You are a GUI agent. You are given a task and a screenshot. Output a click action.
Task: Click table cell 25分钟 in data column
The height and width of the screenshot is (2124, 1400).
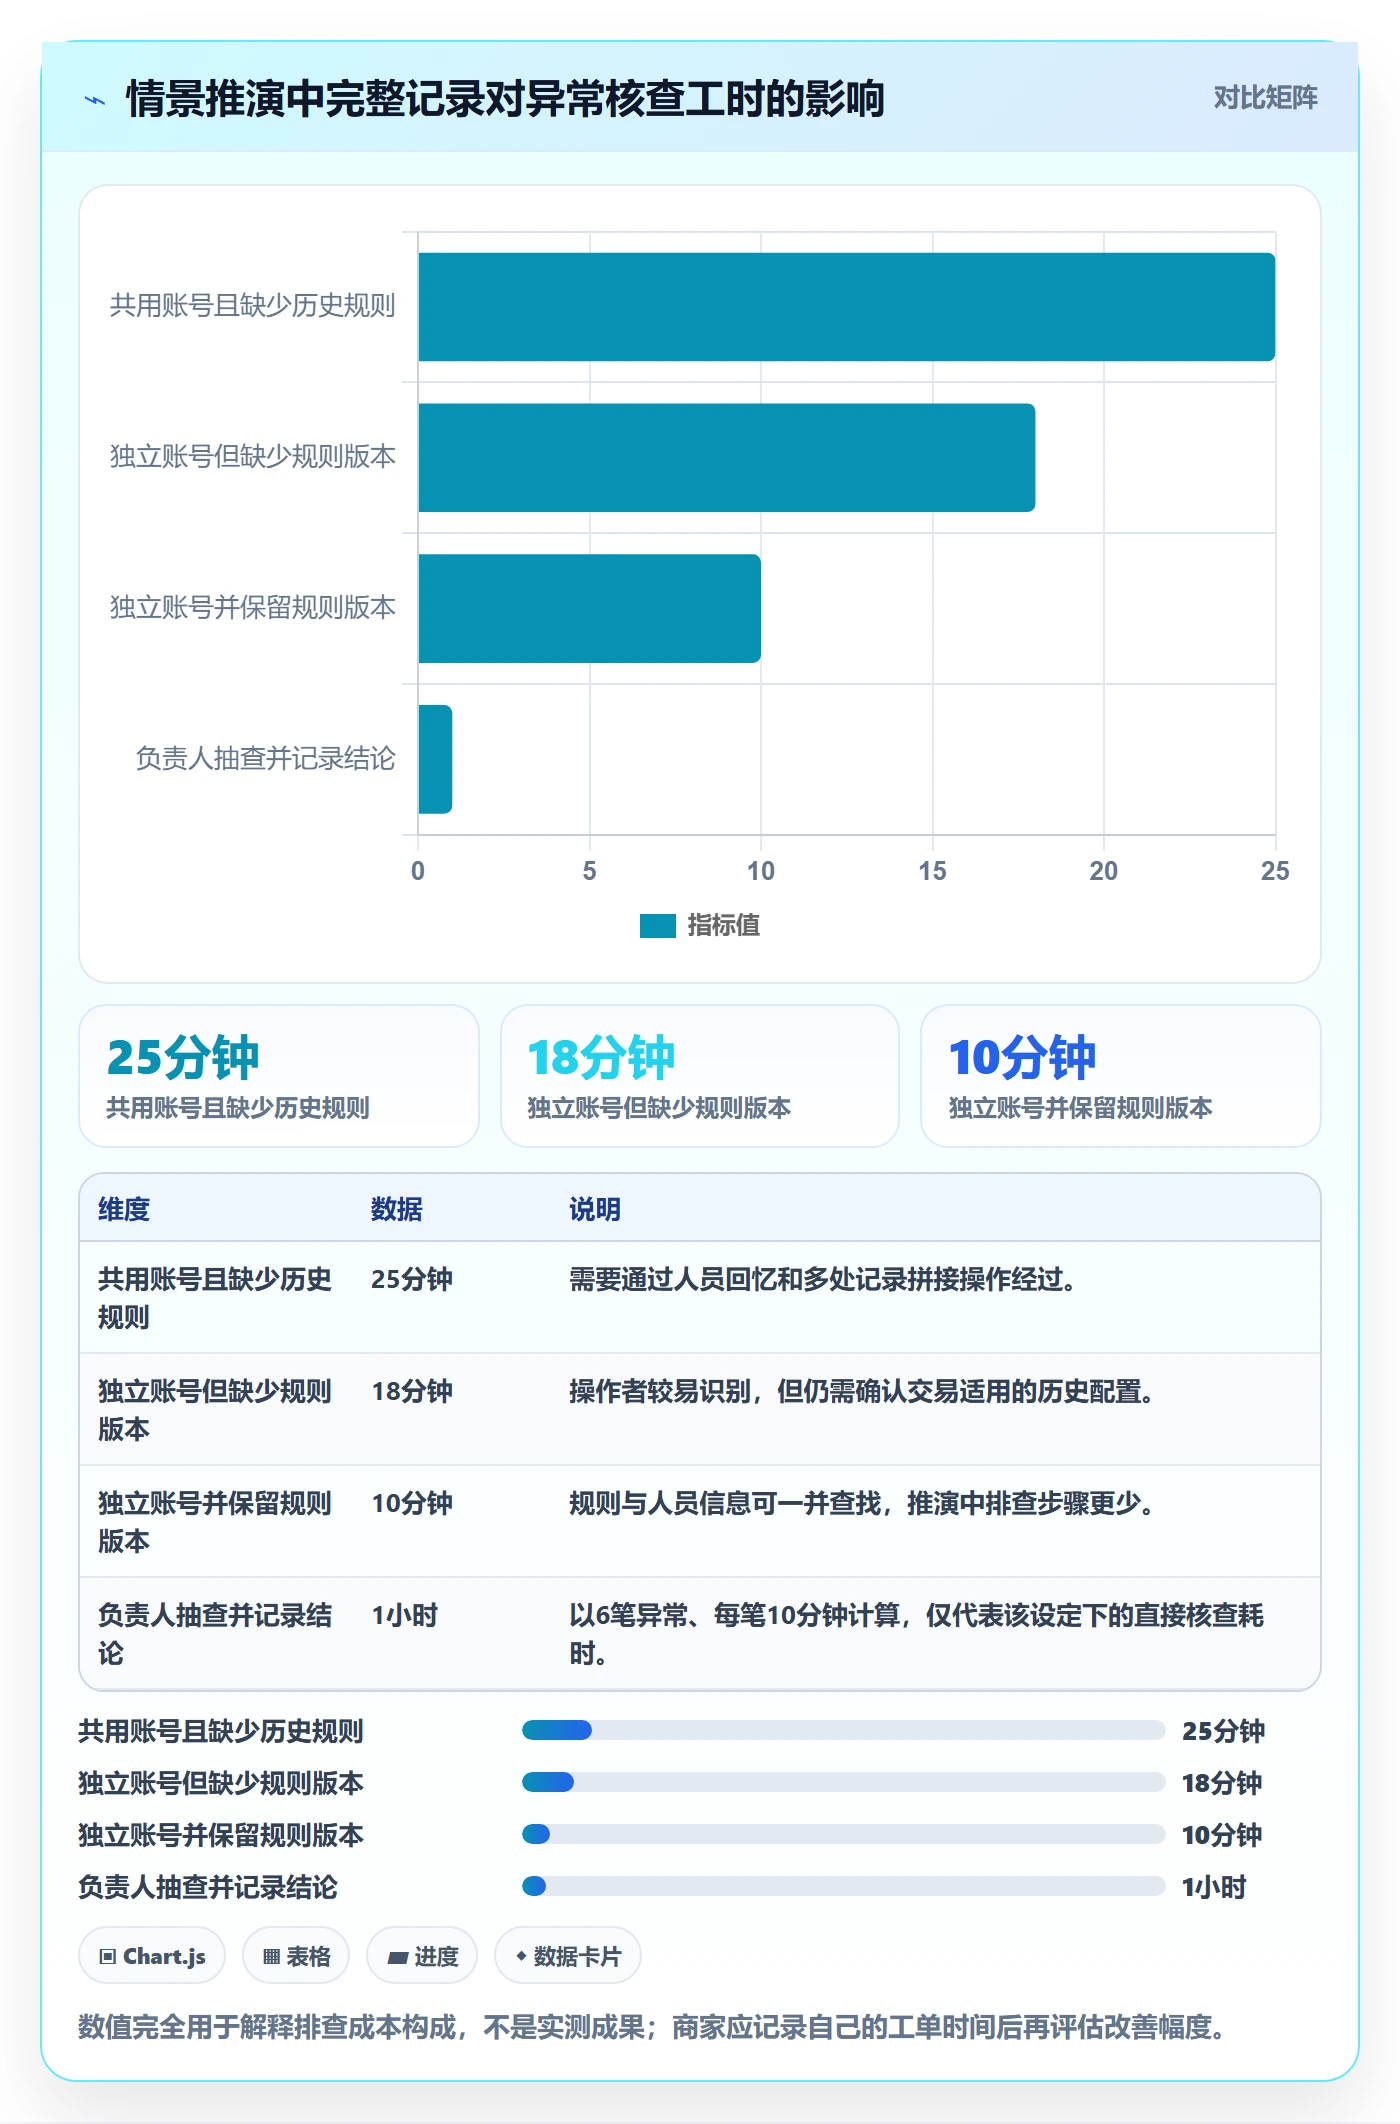point(412,1279)
